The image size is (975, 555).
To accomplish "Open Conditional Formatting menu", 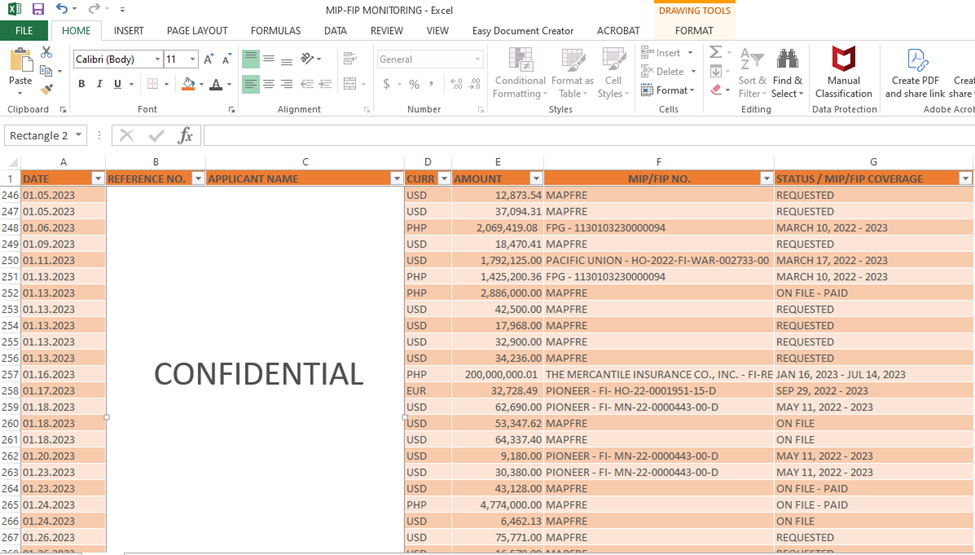I will [520, 73].
